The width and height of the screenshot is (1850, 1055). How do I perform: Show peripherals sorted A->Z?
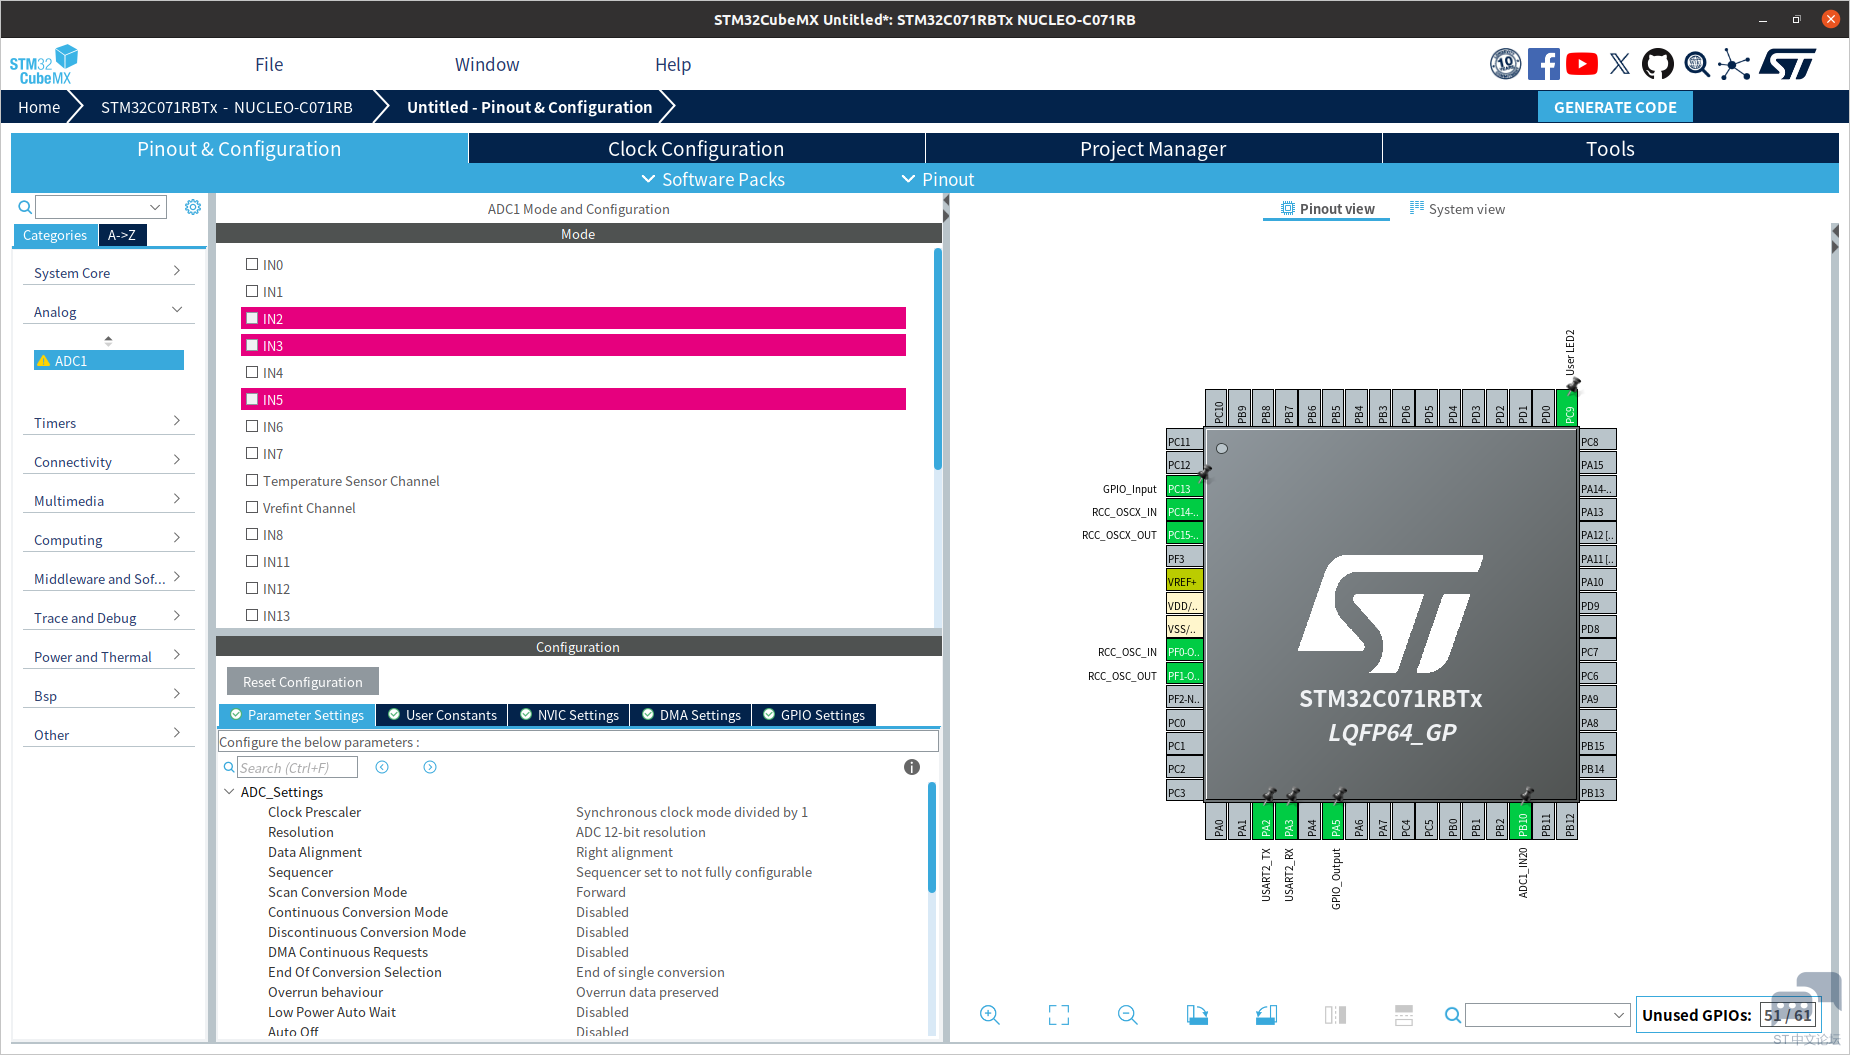pyautogui.click(x=122, y=235)
